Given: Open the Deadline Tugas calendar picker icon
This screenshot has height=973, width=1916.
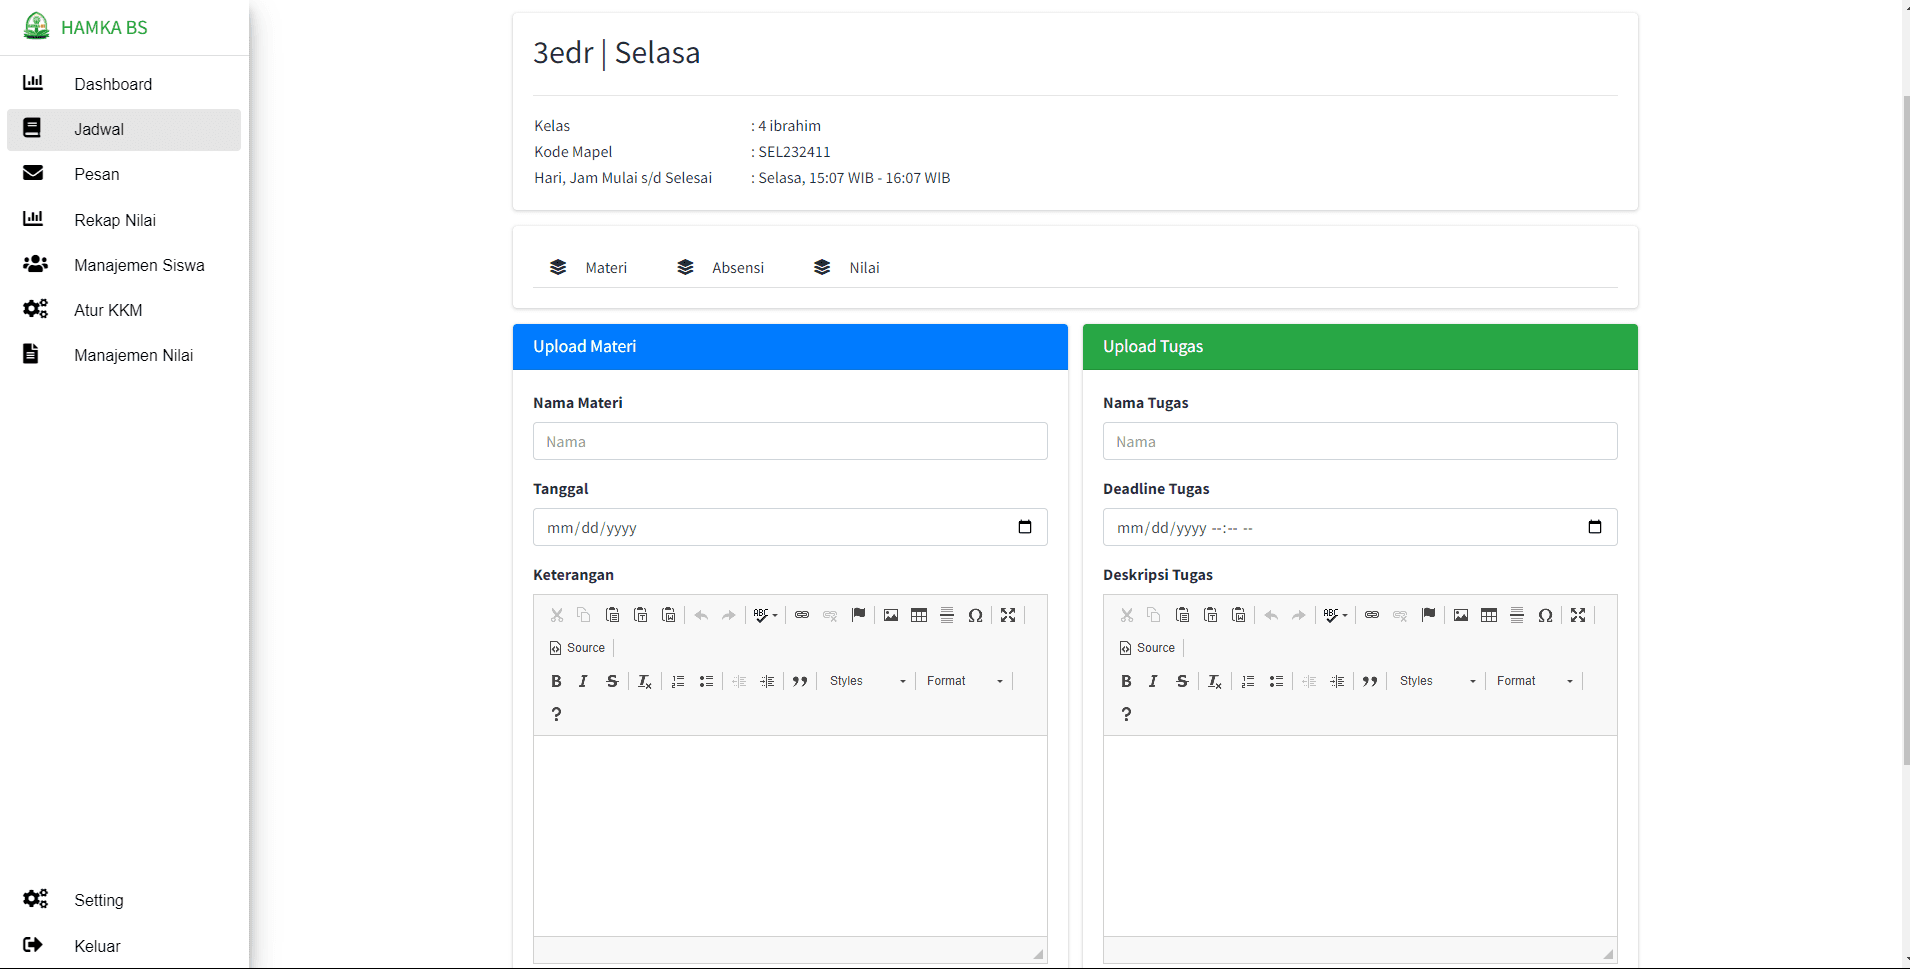Looking at the screenshot, I should (x=1595, y=527).
